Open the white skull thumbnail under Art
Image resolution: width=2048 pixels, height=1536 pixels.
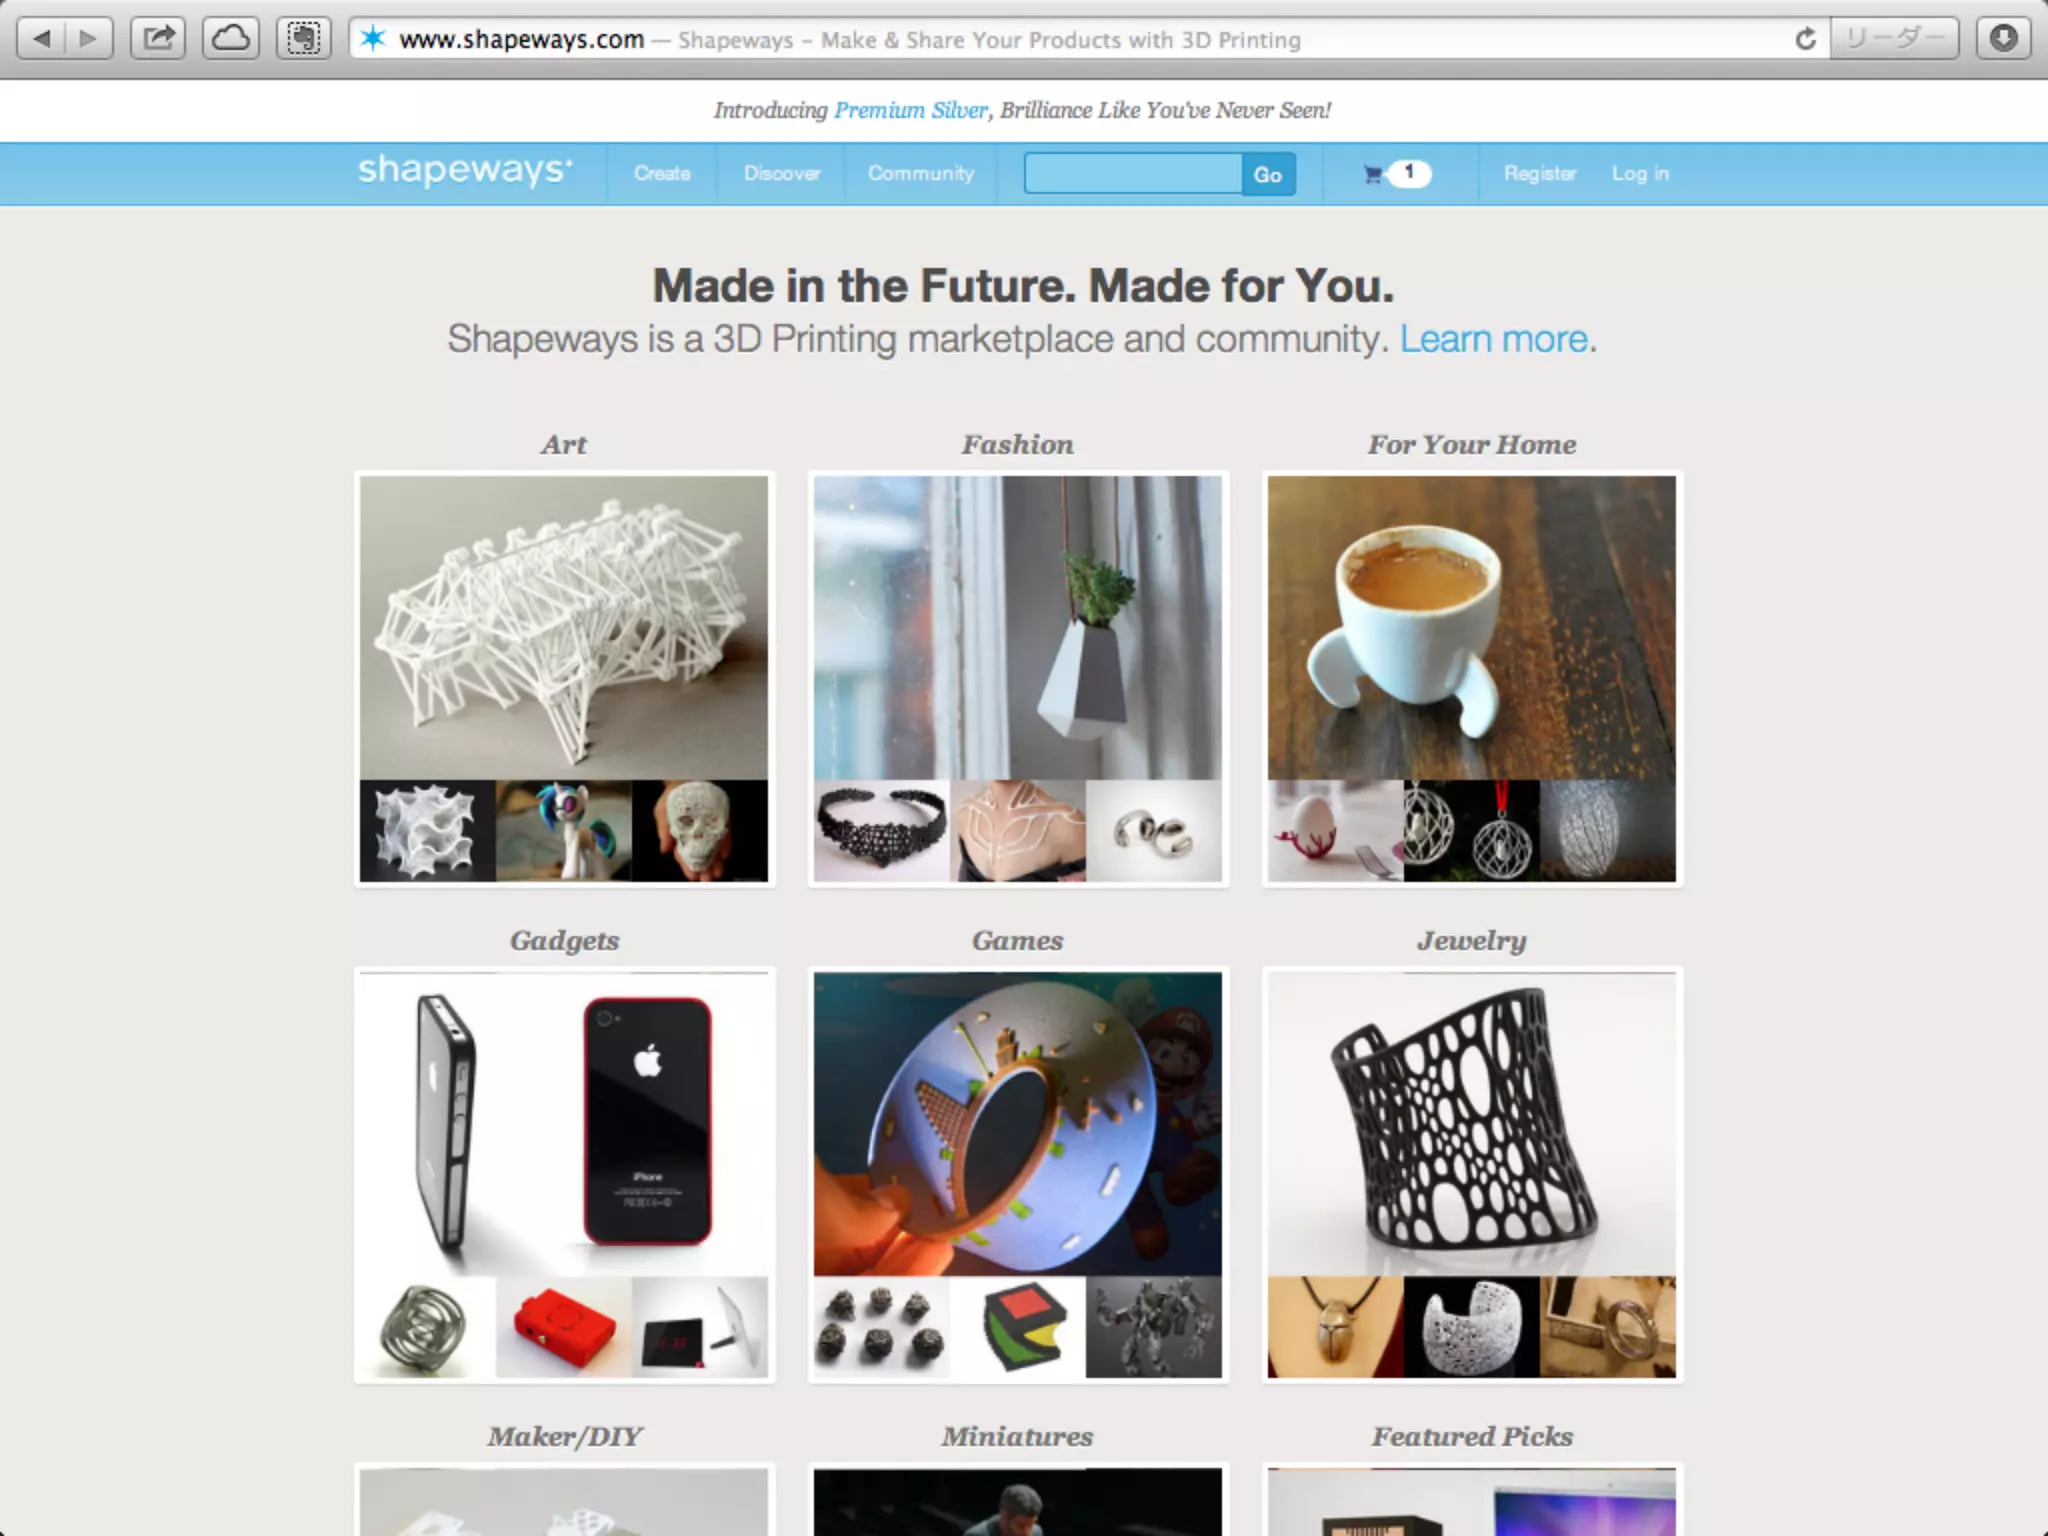[x=700, y=831]
